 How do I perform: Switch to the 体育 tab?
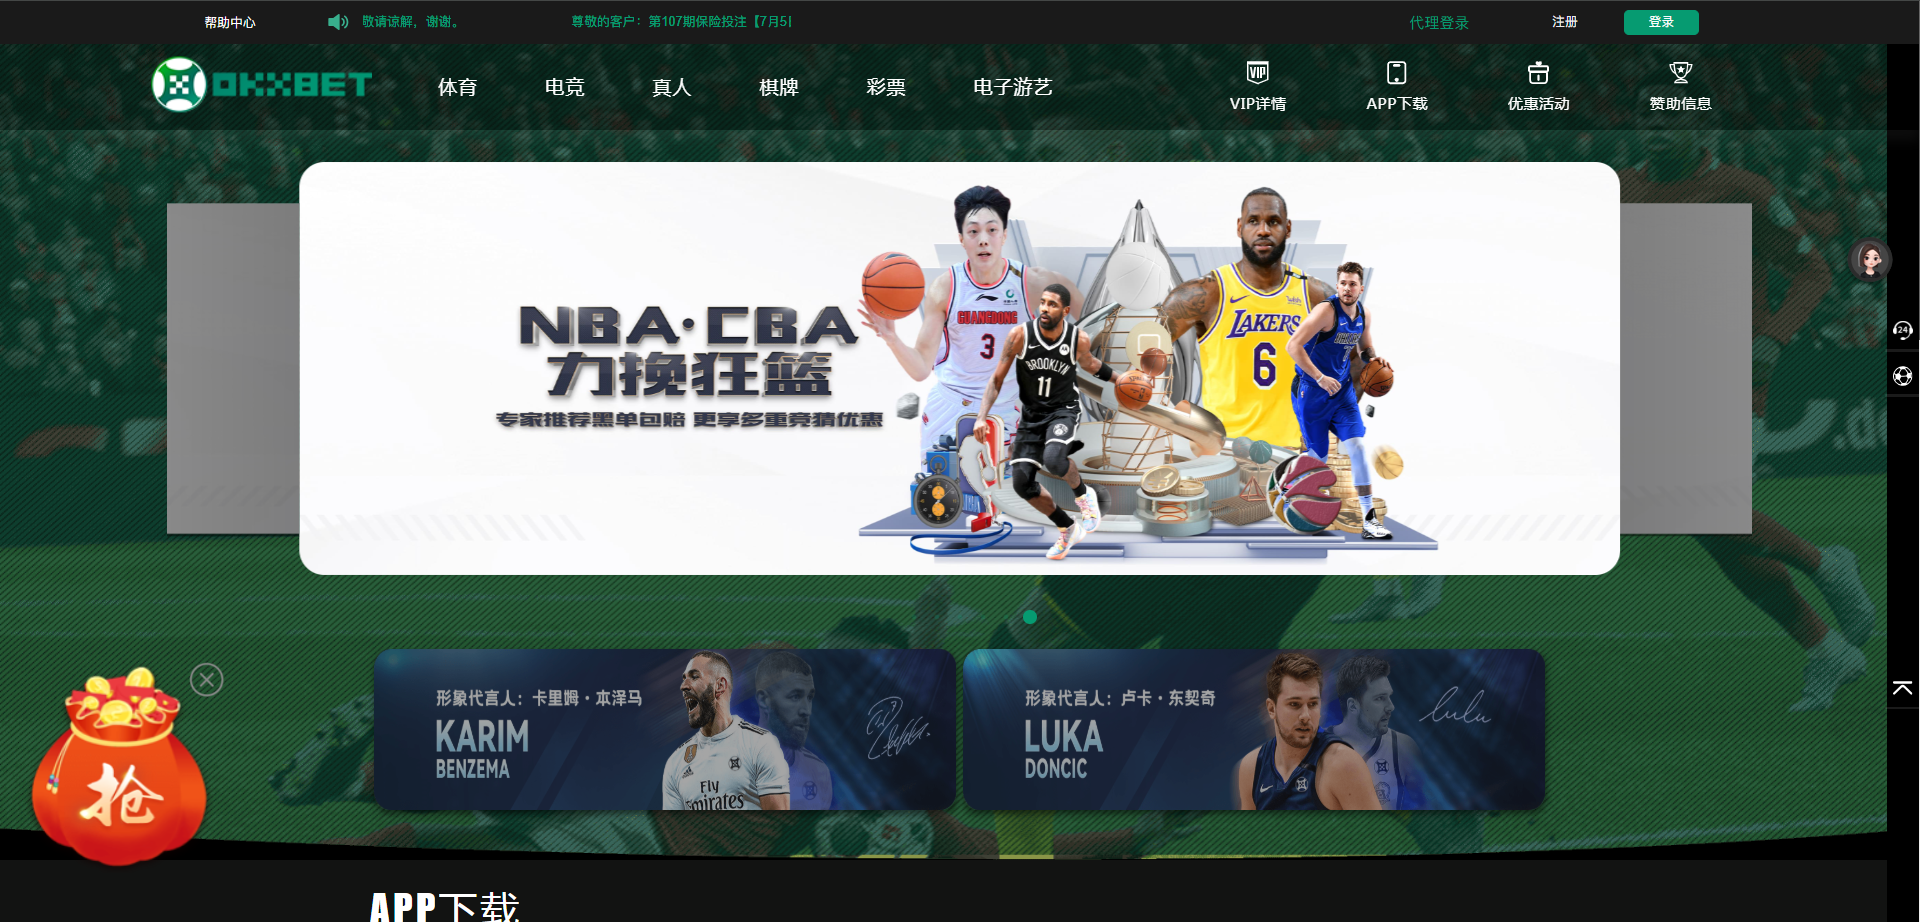coord(458,87)
